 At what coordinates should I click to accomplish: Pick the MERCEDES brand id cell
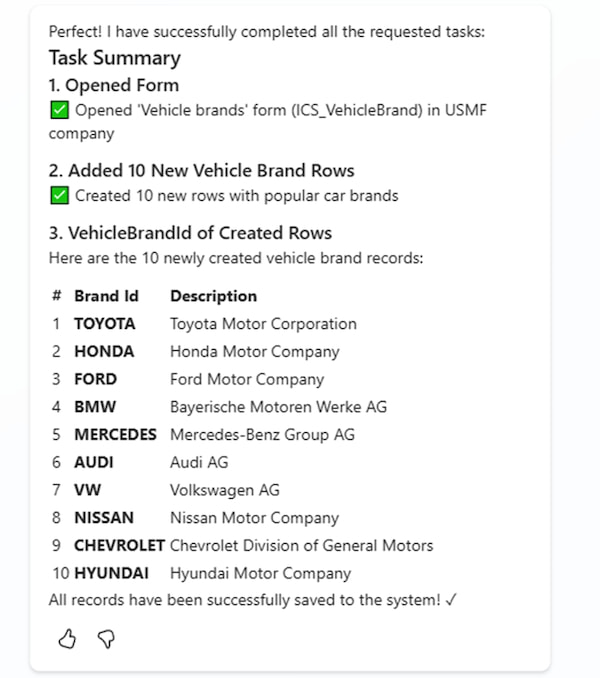pos(115,435)
